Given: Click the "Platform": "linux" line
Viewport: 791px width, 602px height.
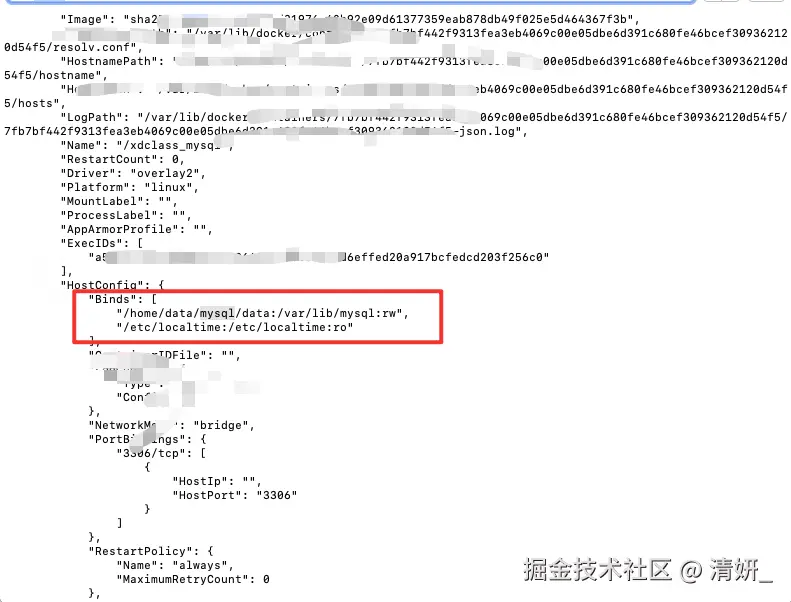Looking at the screenshot, I should coord(130,187).
